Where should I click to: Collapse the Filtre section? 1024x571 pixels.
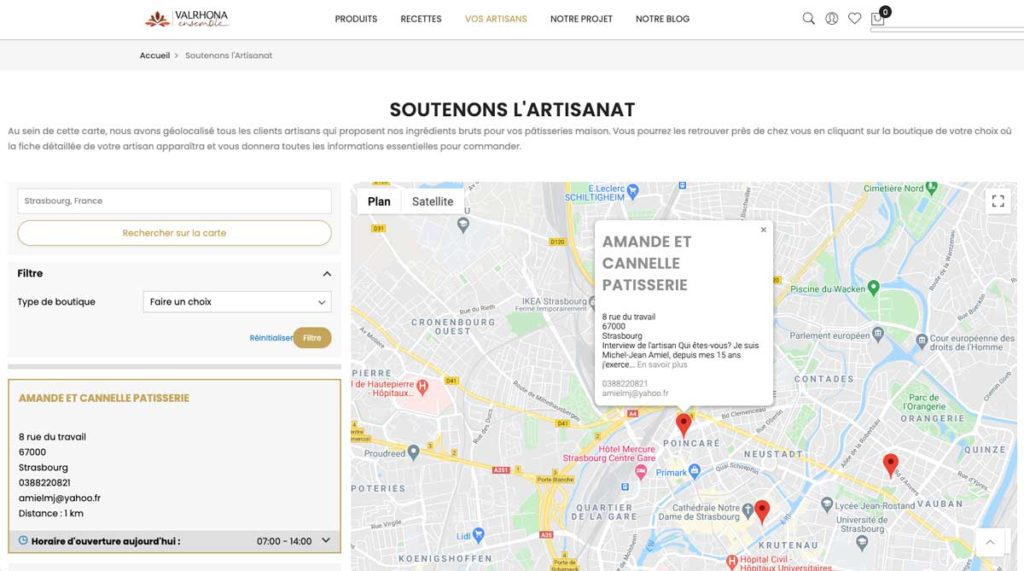pos(326,274)
